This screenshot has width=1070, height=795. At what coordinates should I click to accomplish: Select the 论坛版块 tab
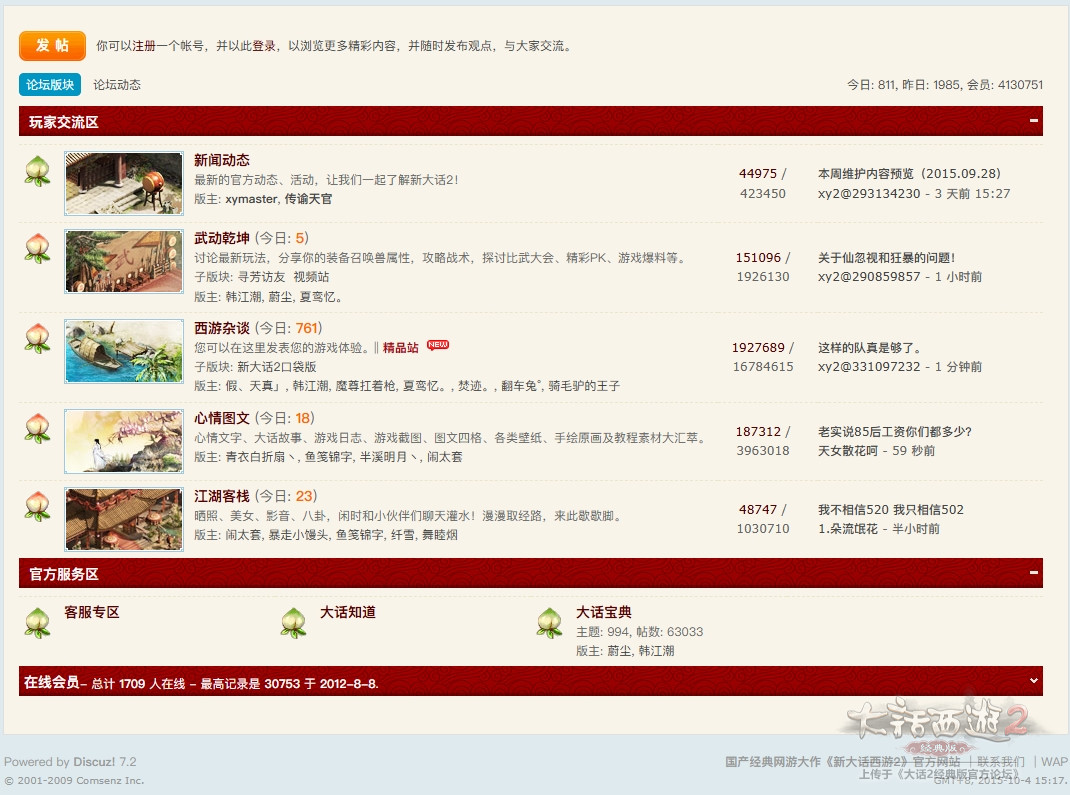50,85
